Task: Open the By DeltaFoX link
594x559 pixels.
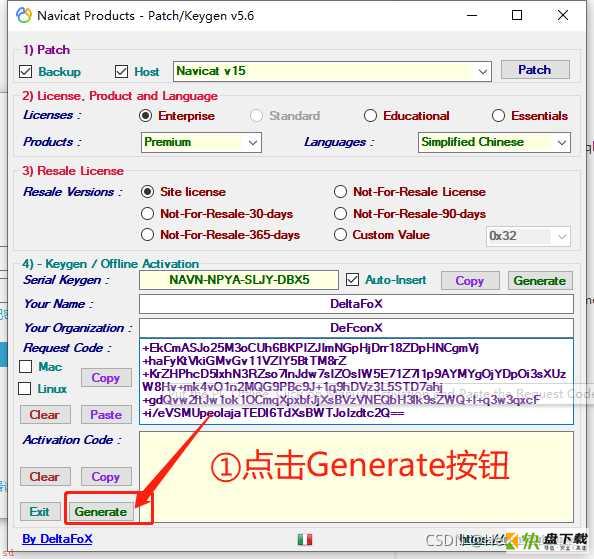Action: [57, 539]
